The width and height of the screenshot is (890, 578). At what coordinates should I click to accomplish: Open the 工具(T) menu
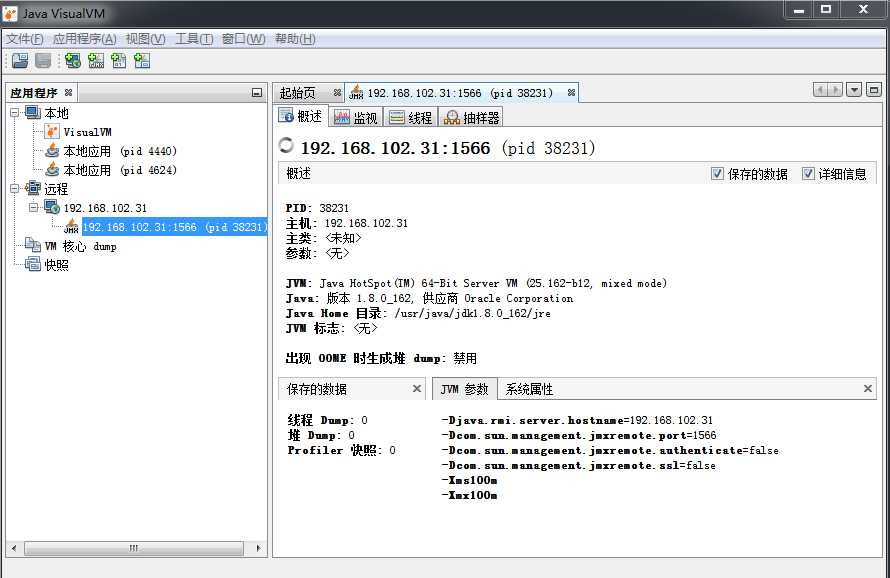pyautogui.click(x=194, y=39)
